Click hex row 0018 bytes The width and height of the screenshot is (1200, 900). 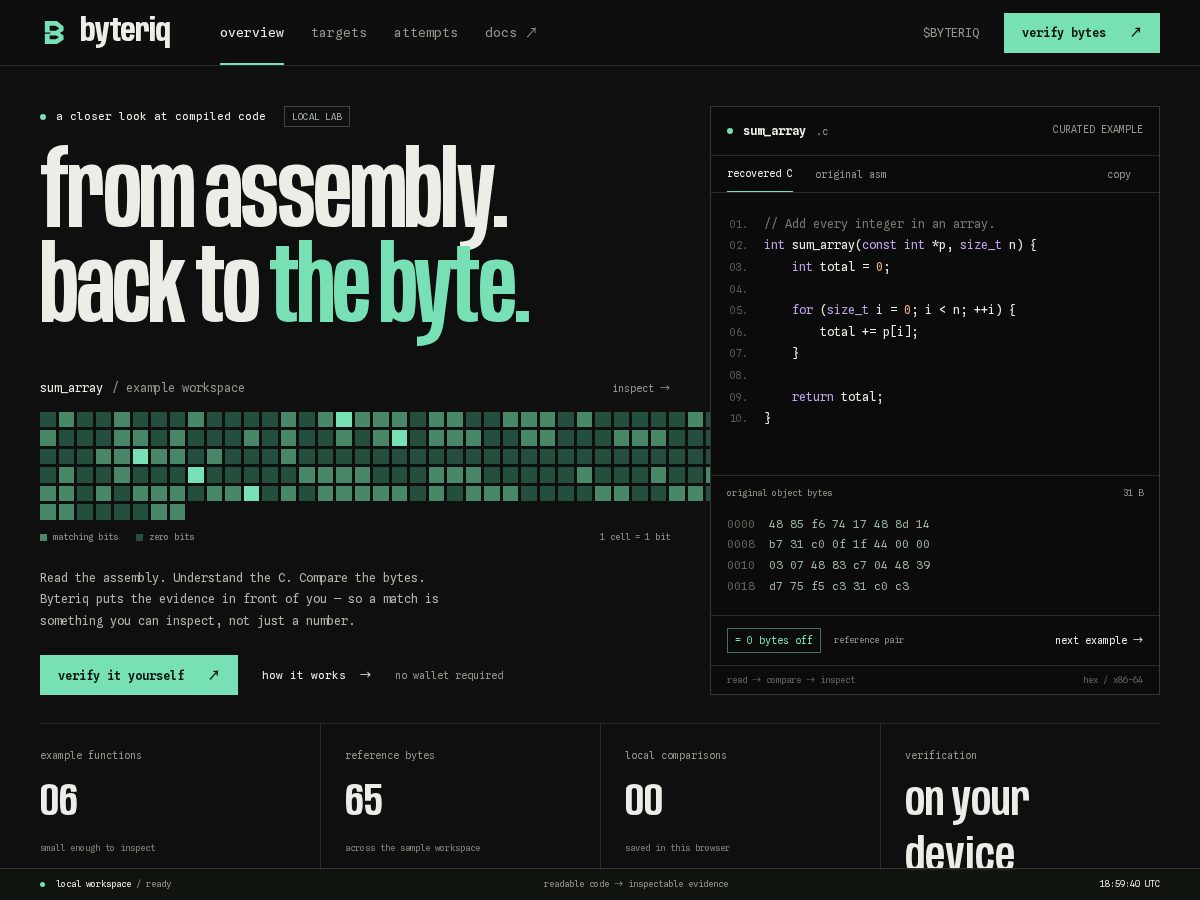(839, 586)
